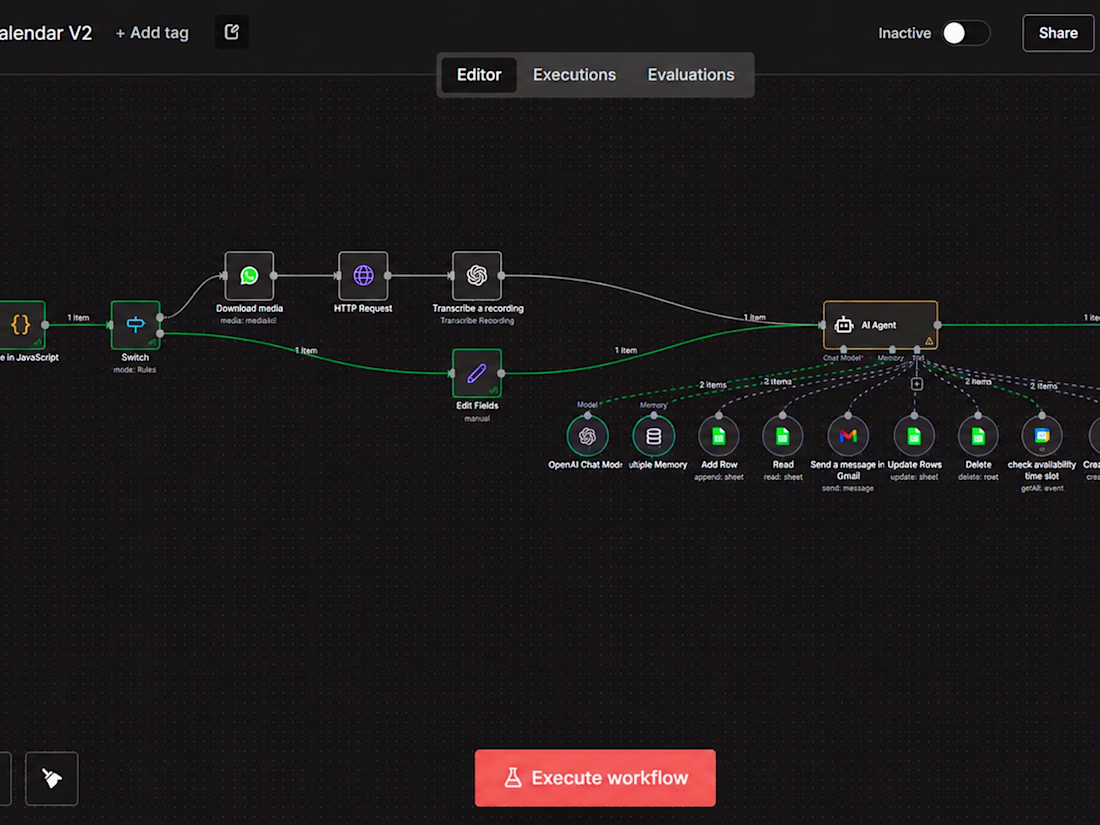This screenshot has height=825, width=1100.
Task: Toggle the Inactive workflow switch
Action: coord(965,33)
